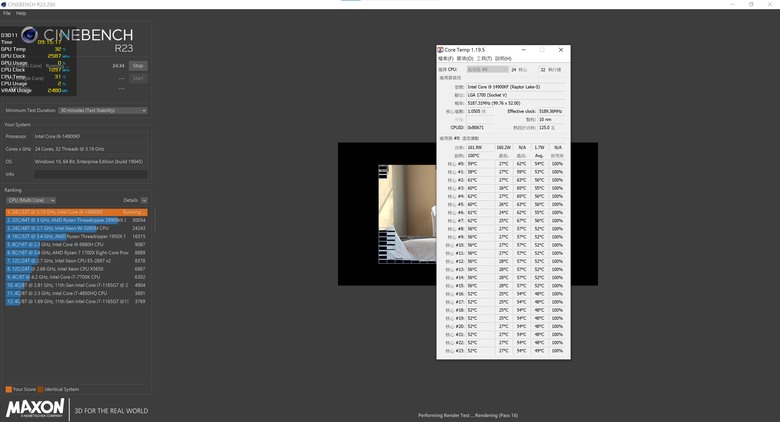Open the Help menu in Cinebench
Image resolution: width=780 pixels, height=422 pixels.
pyautogui.click(x=21, y=13)
